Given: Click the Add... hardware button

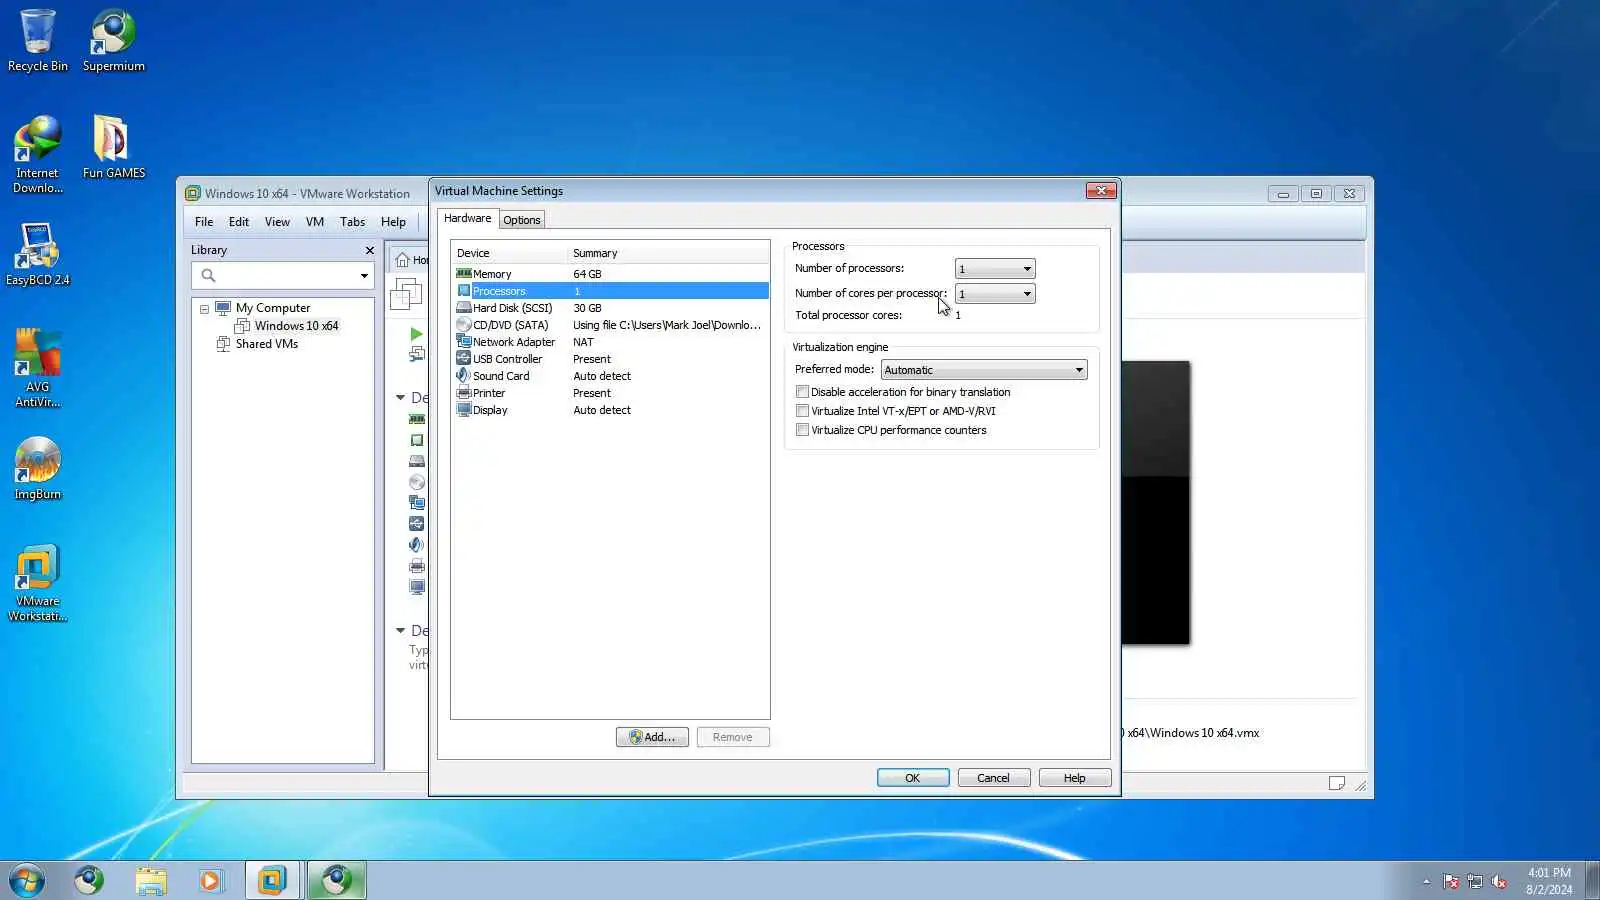Looking at the screenshot, I should pos(652,737).
